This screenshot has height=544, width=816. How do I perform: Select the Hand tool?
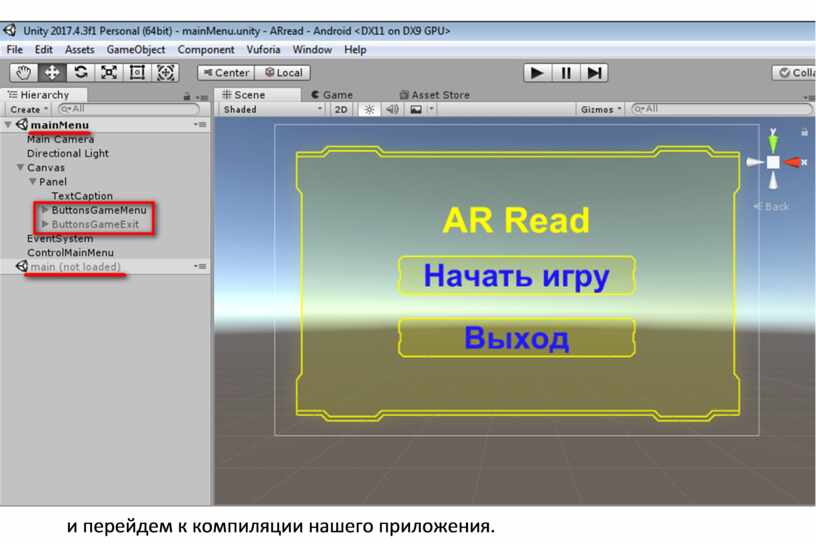click(x=23, y=72)
